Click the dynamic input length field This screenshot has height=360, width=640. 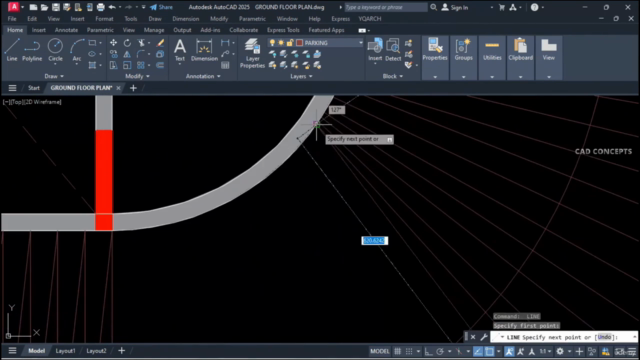point(374,240)
